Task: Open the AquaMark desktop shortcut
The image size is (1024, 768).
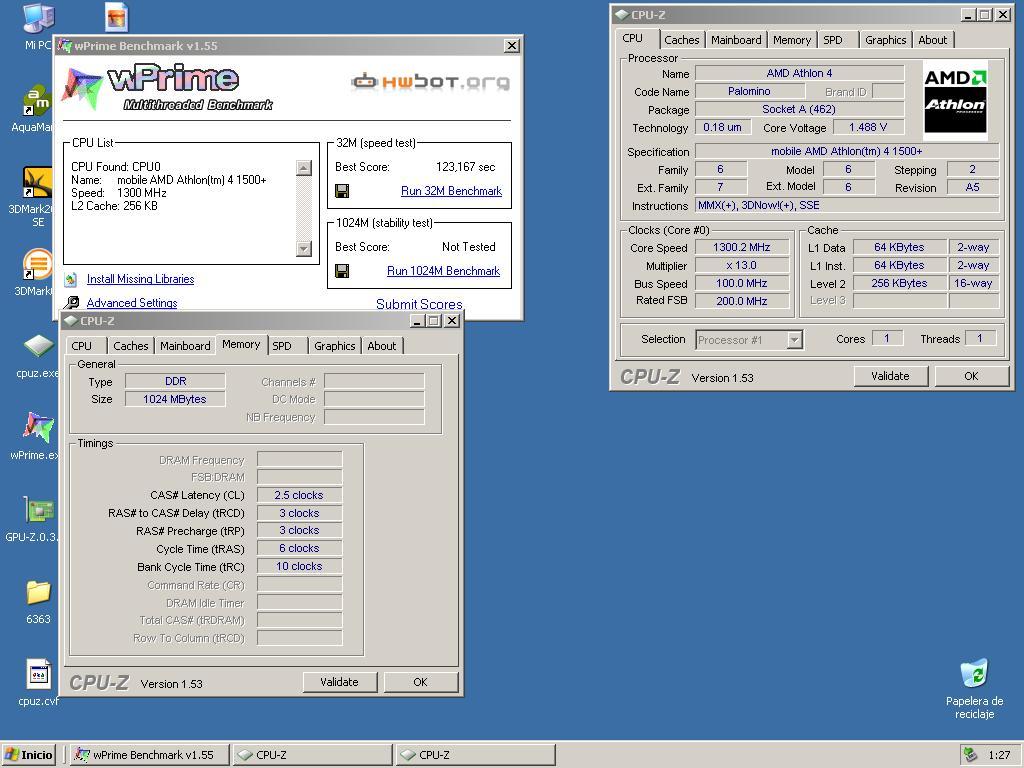Action: 38,102
